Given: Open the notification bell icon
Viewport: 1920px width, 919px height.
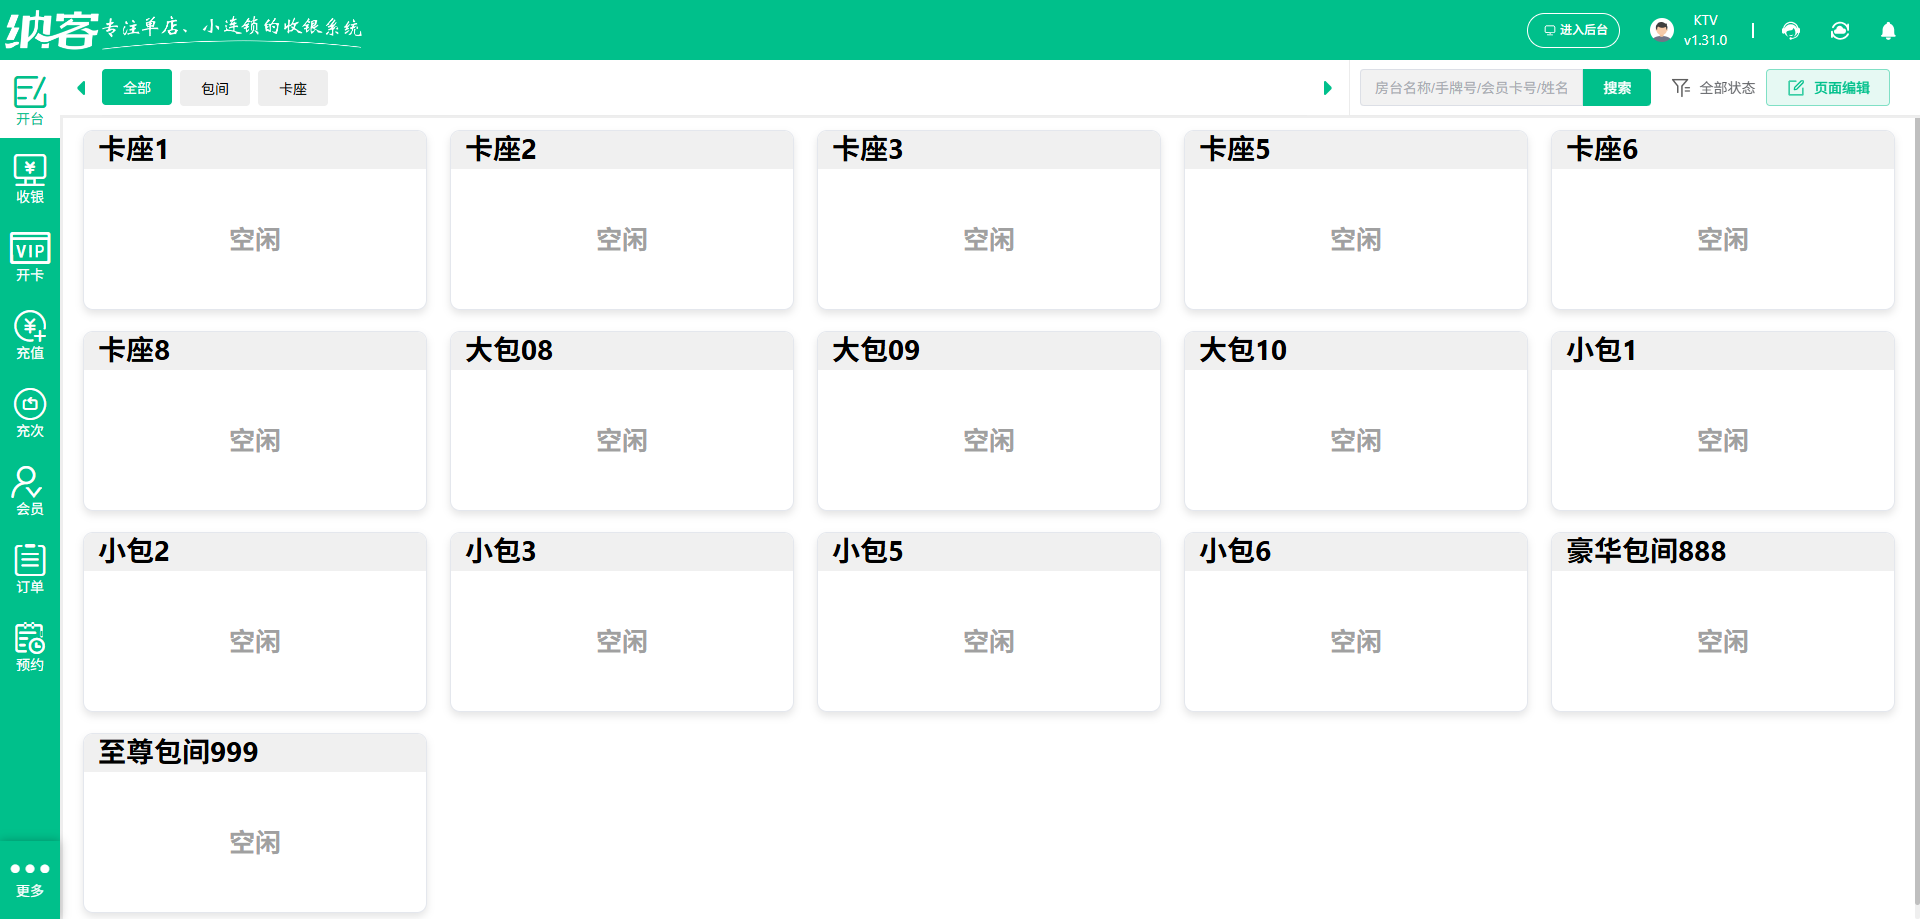Looking at the screenshot, I should pyautogui.click(x=1888, y=31).
